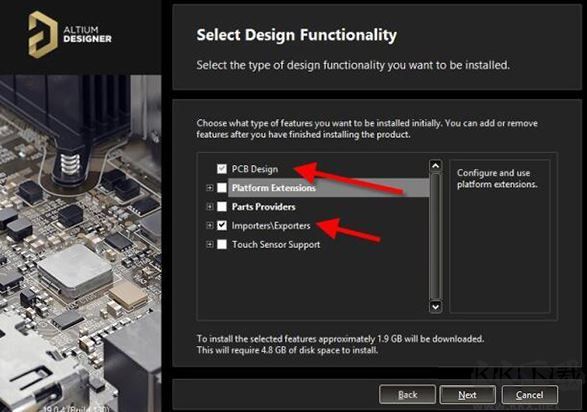Enable the Touch Sensor Support checkbox
The height and width of the screenshot is (412, 587).
(x=222, y=244)
